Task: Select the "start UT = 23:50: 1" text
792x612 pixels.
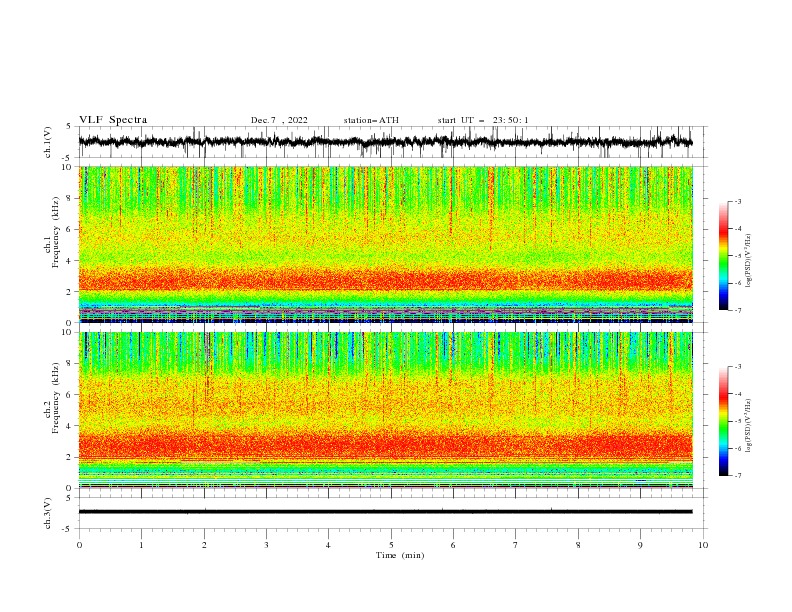Action: click(482, 120)
